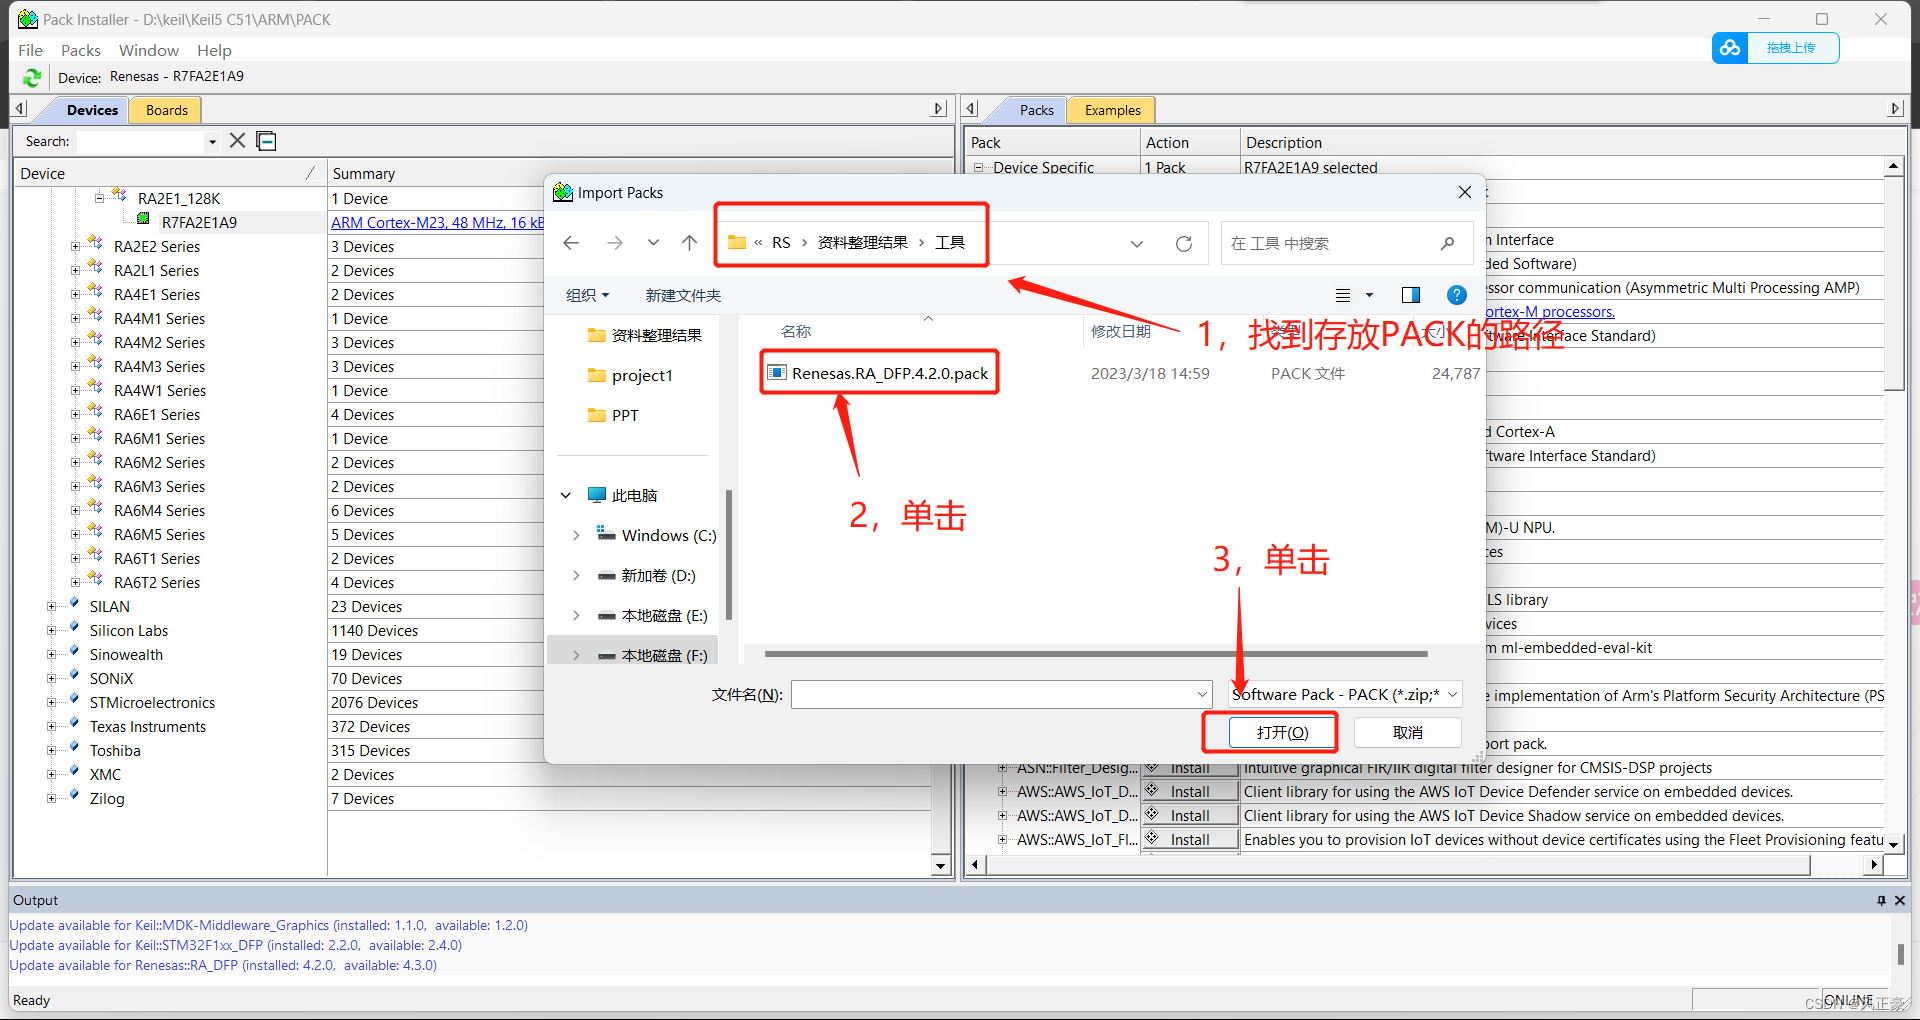Open the file name combo box dropdown
This screenshot has height=1020, width=1920.
[1202, 694]
